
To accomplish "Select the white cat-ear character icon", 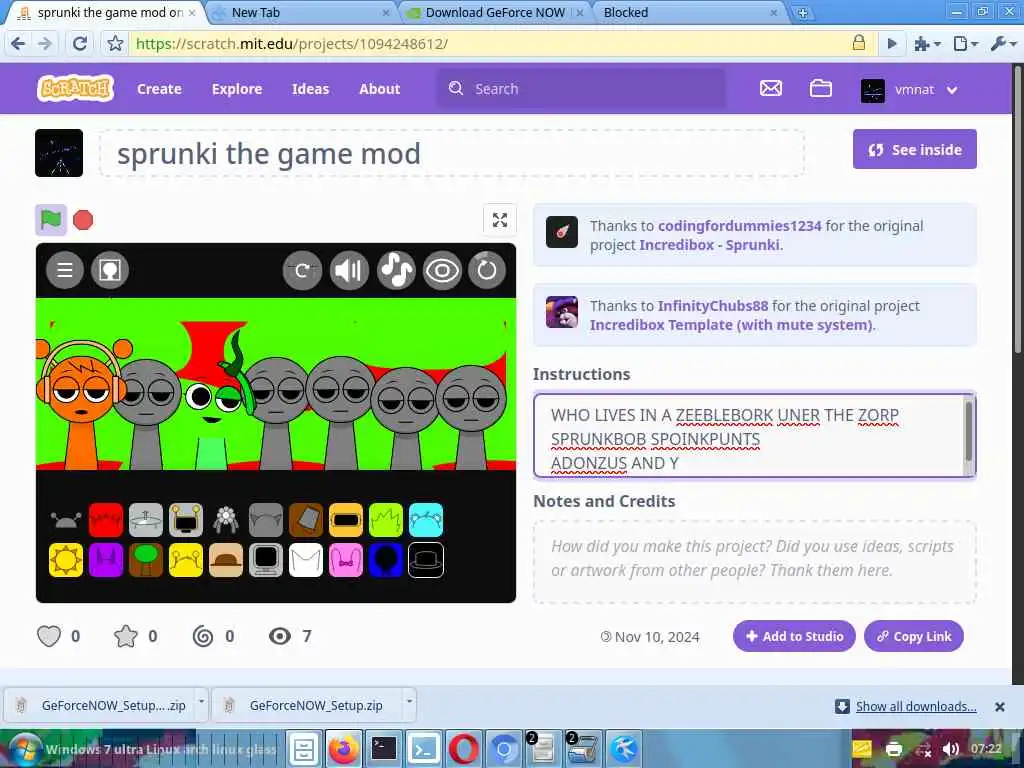I will pyautogui.click(x=306, y=560).
